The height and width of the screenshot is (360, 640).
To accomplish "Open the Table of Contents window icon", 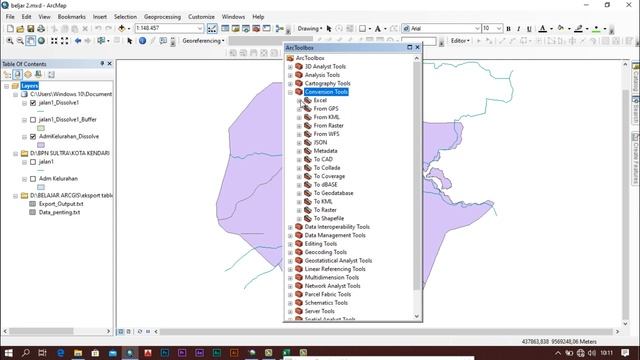I will click(x=225, y=29).
